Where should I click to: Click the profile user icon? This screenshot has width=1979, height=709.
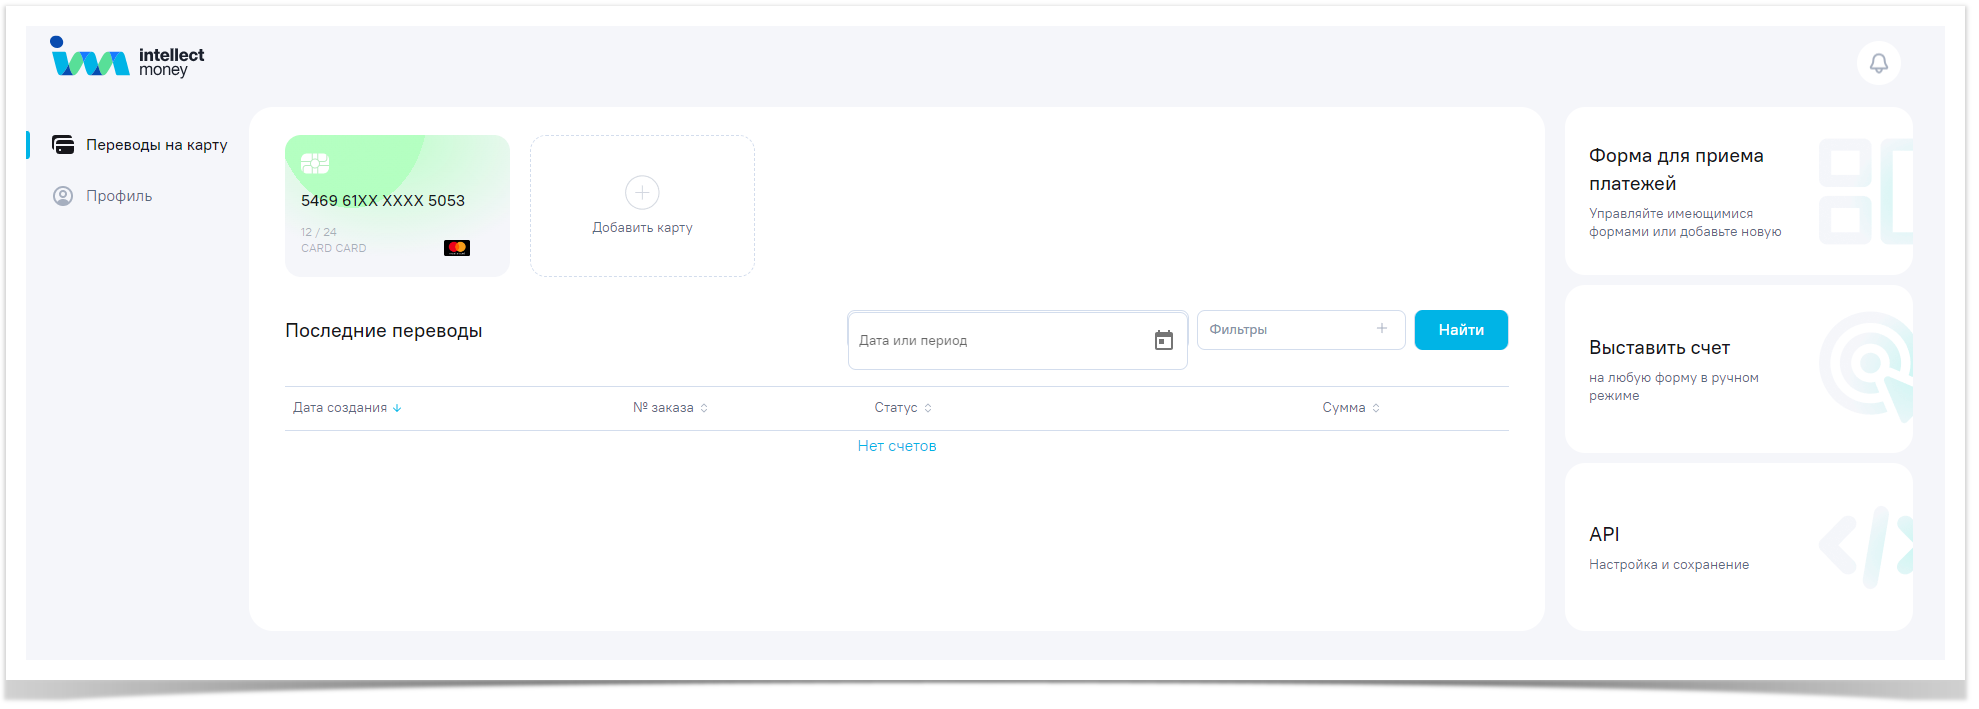click(x=63, y=196)
